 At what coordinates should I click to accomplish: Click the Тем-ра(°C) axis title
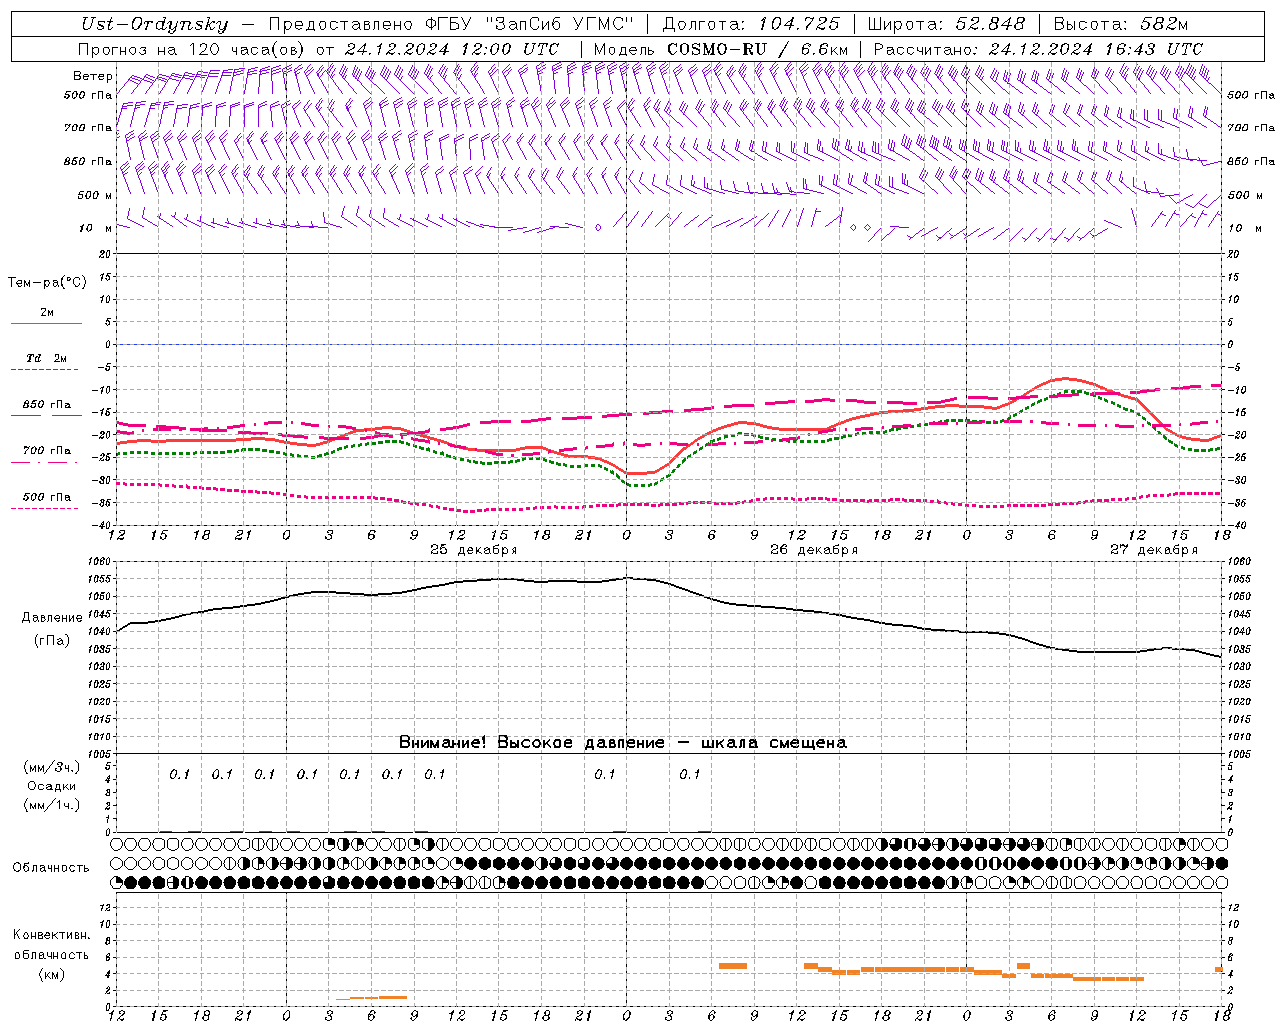pos(47,283)
